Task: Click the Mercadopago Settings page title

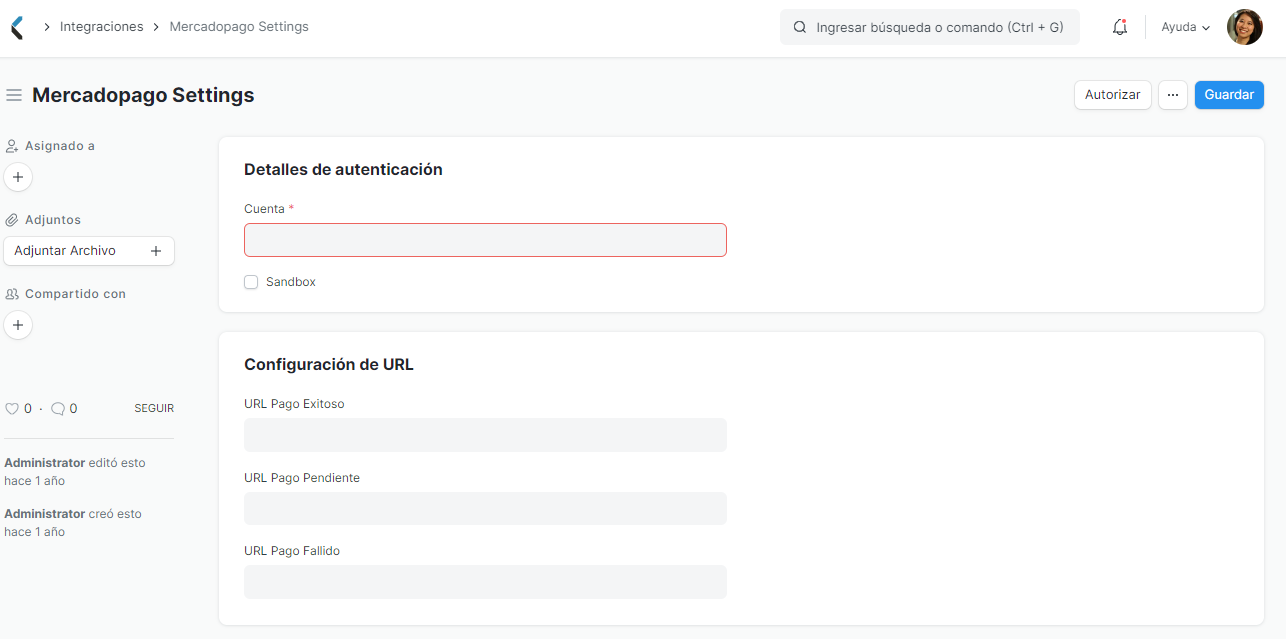Action: pos(143,95)
